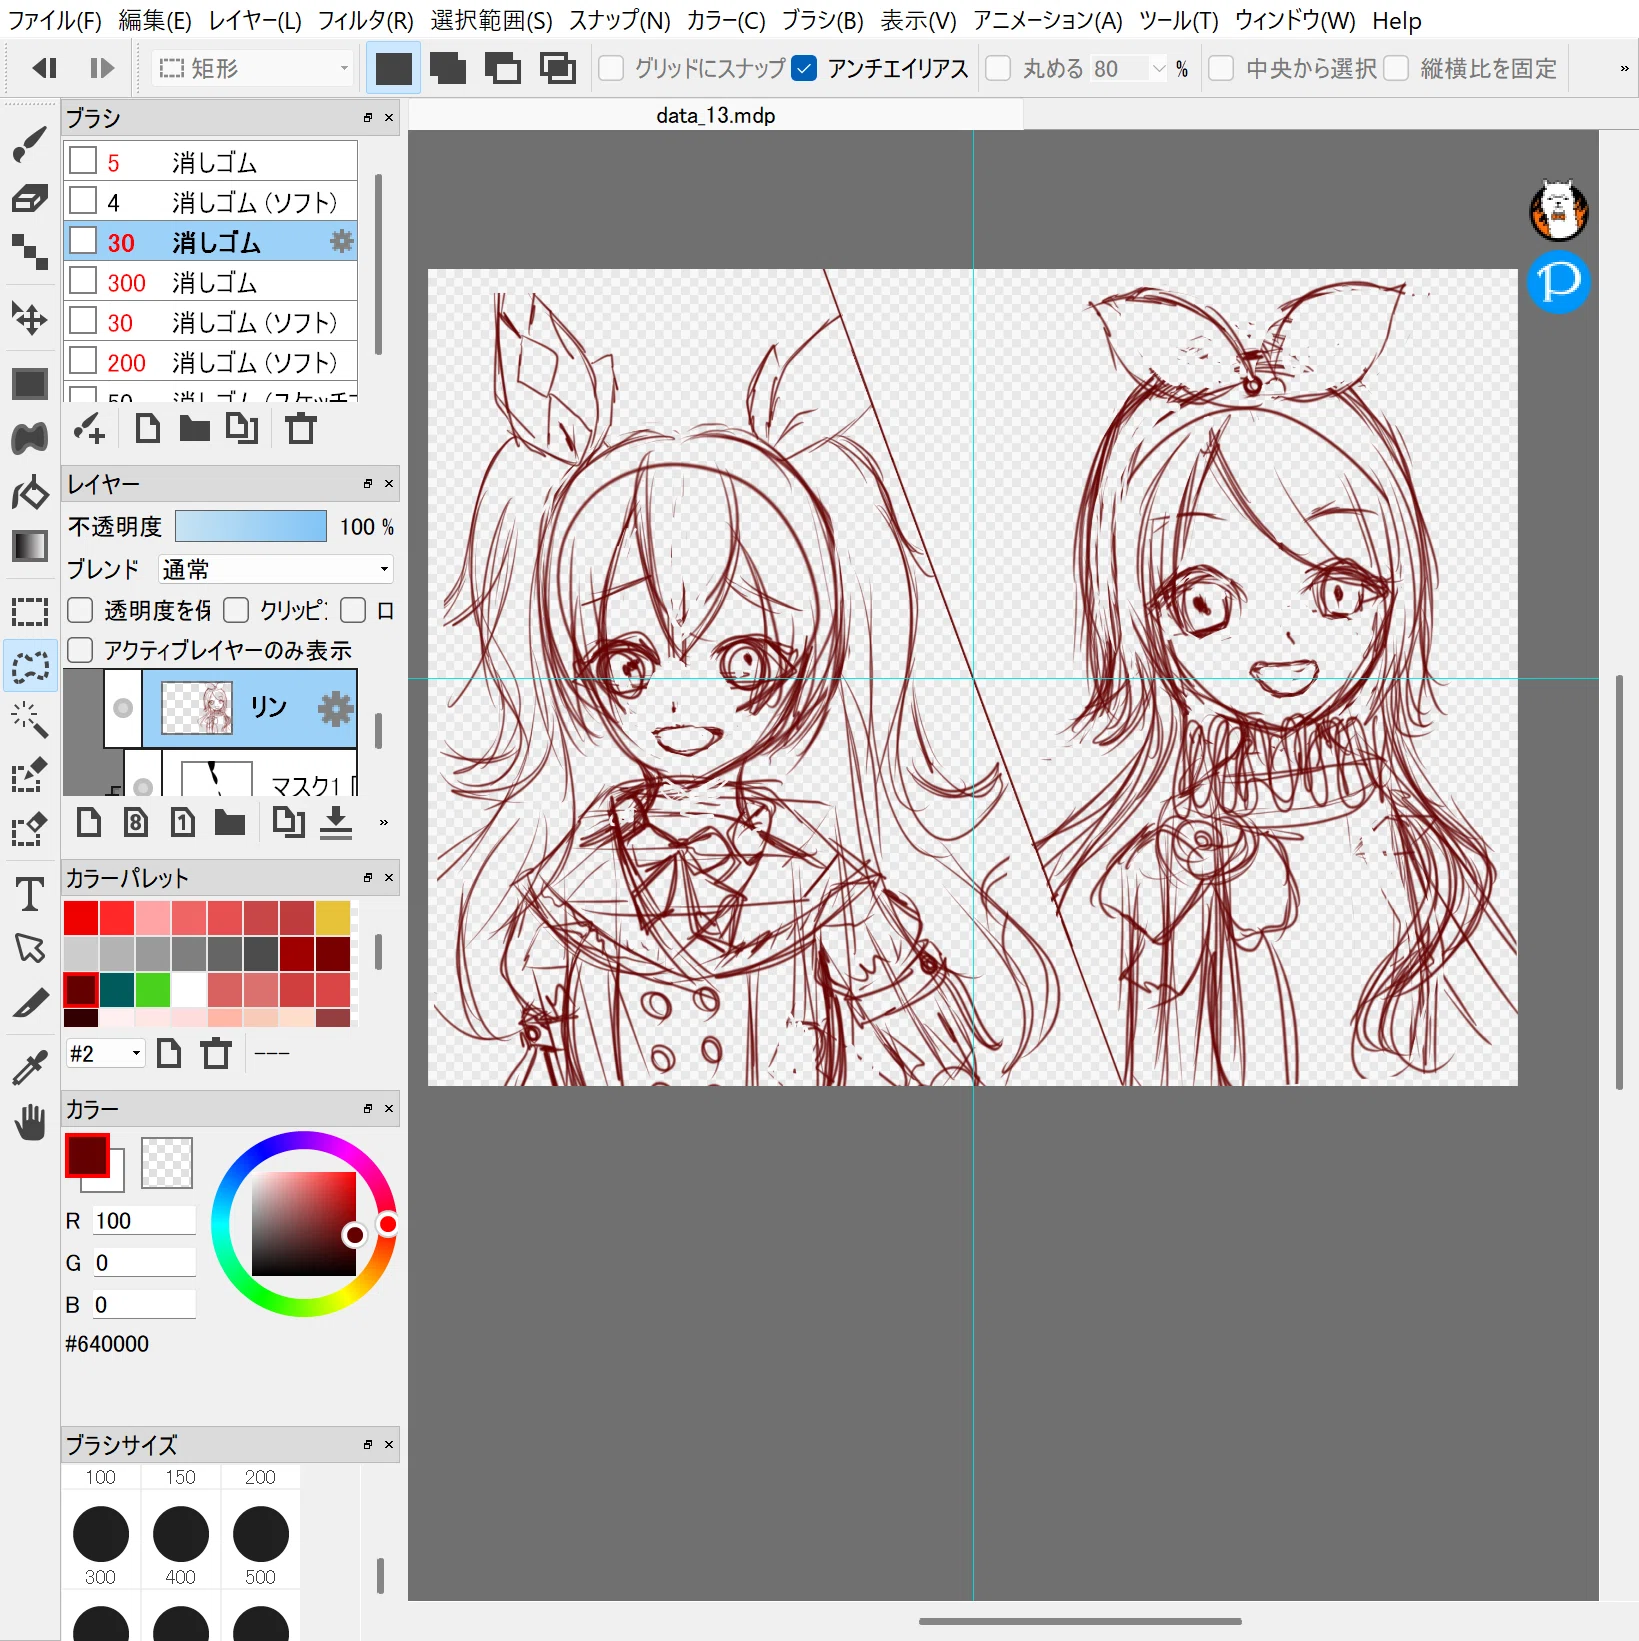Select the Text tool
Image resolution: width=1639 pixels, height=1641 pixels.
[29, 893]
